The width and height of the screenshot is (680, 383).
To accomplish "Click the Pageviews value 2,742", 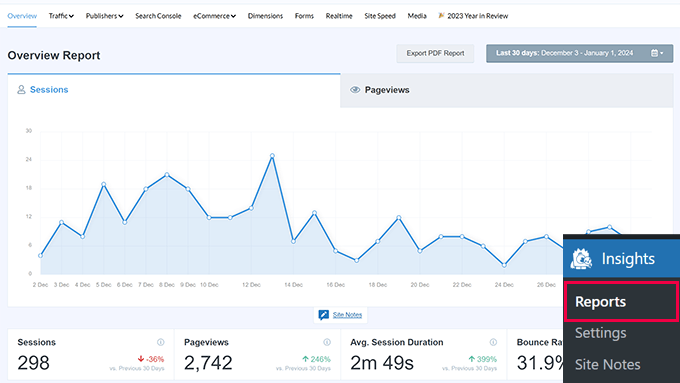I will [208, 363].
